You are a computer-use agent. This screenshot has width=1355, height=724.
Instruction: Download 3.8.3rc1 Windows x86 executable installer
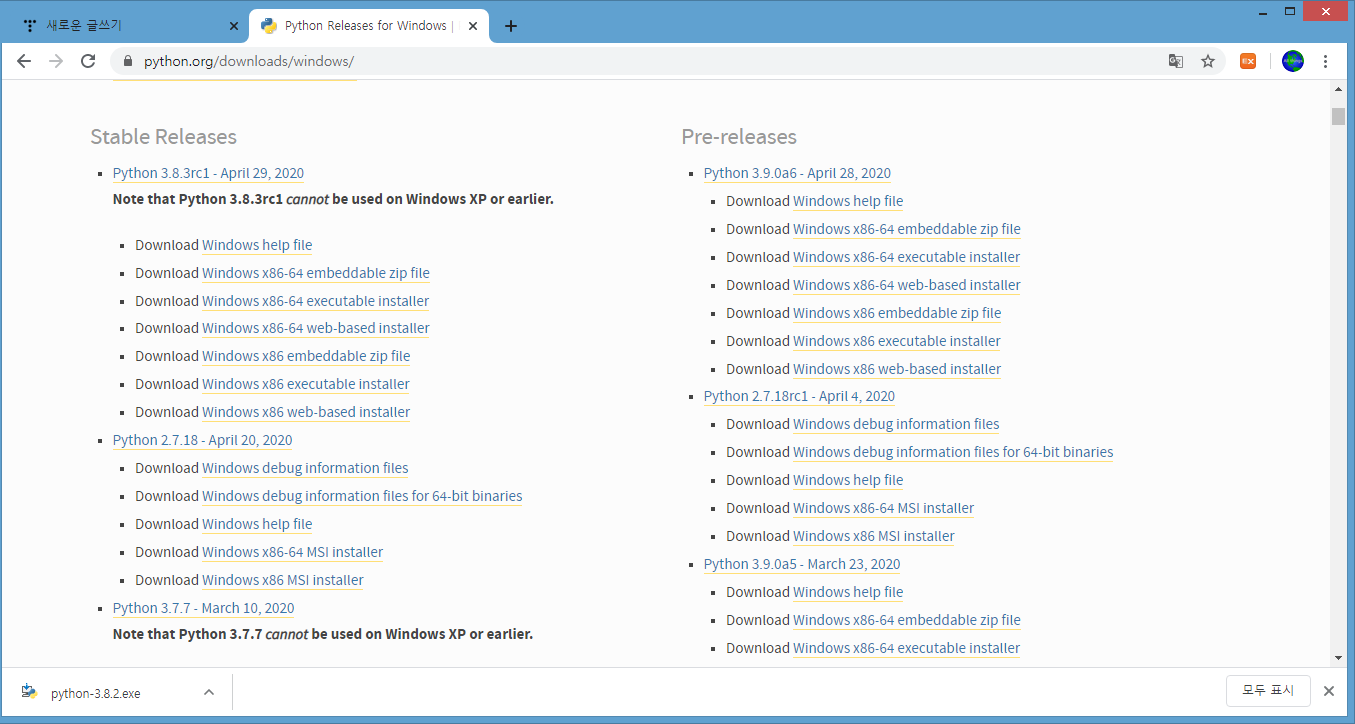(306, 384)
